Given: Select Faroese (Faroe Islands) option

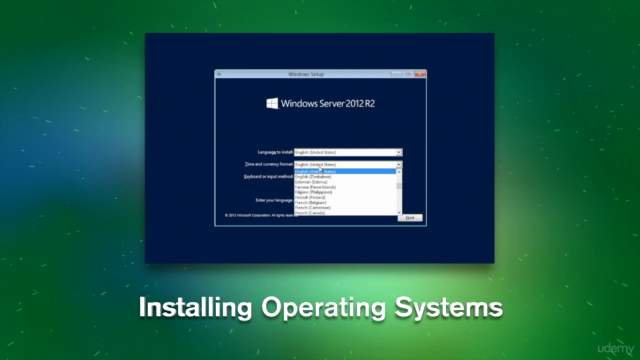Looking at the screenshot, I should pyautogui.click(x=345, y=187).
